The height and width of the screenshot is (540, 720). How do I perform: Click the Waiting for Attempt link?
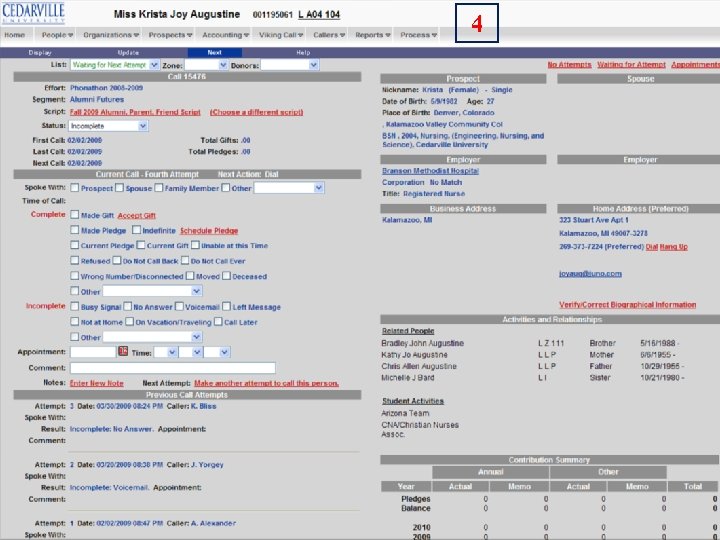click(x=631, y=65)
